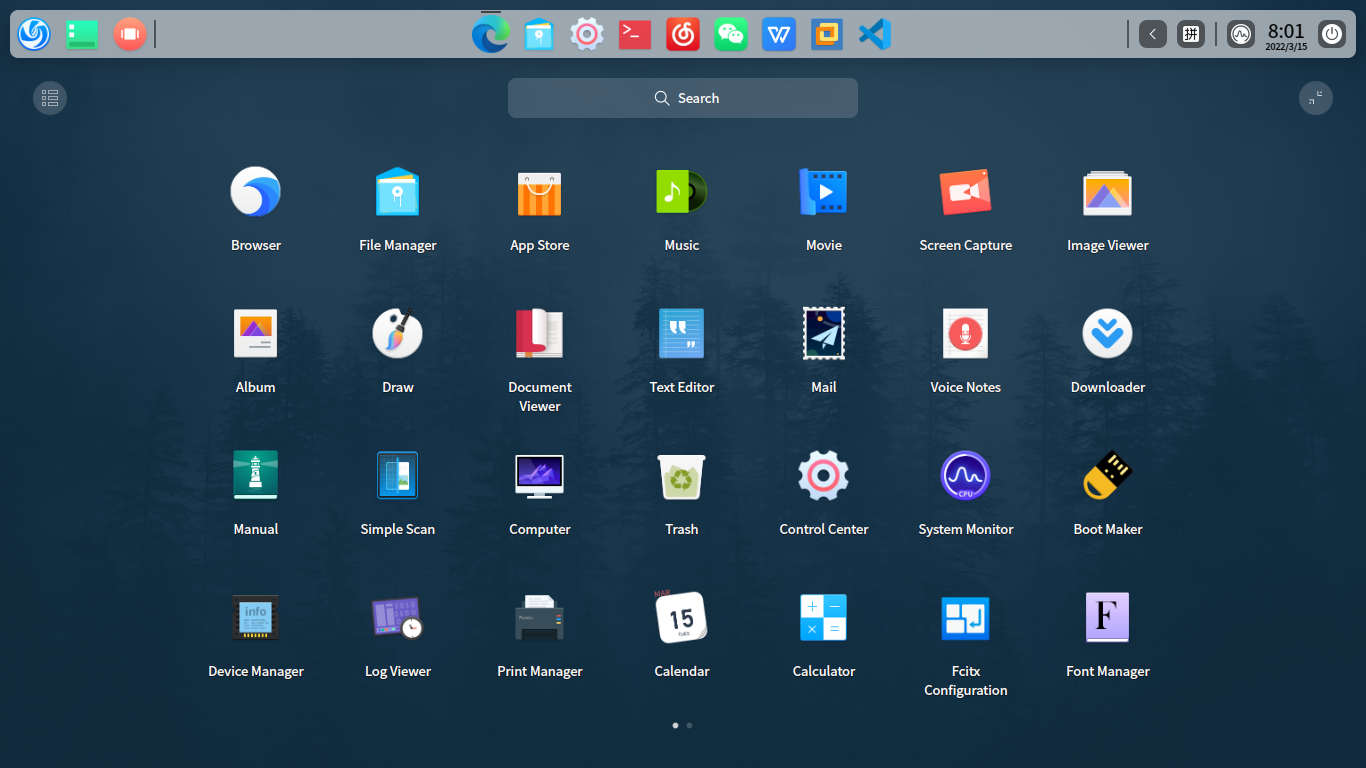1366x768 pixels.
Task: Open the Mail app
Action: click(x=824, y=334)
